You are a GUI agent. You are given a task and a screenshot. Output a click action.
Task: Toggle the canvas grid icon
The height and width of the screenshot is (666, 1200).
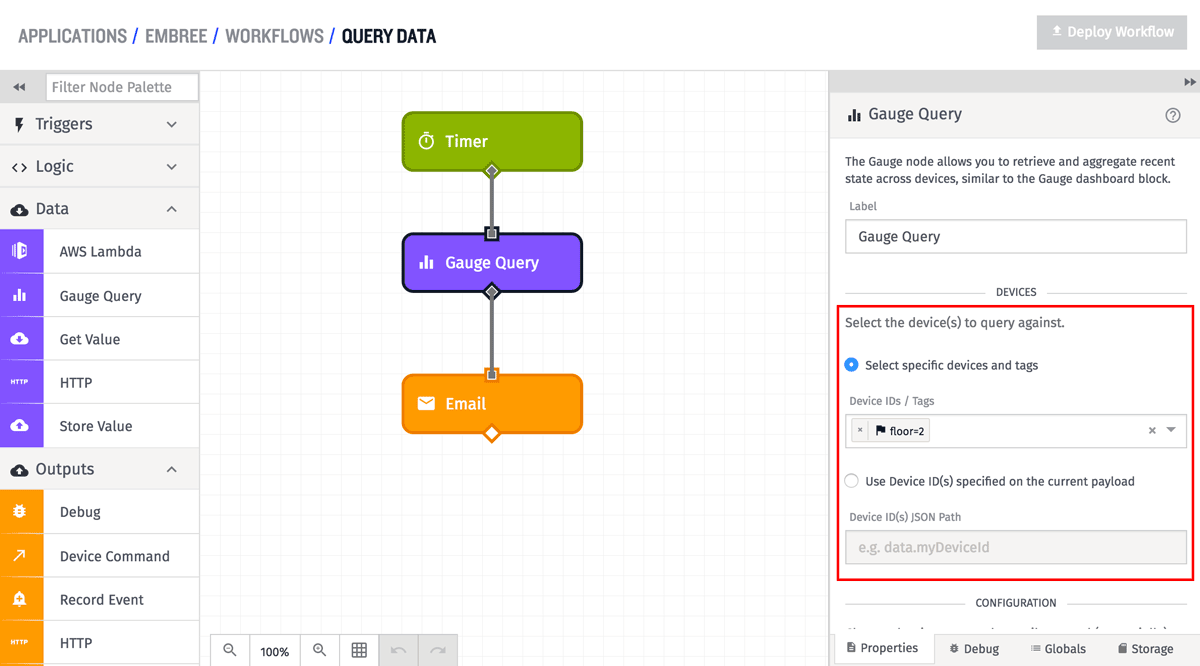359,650
